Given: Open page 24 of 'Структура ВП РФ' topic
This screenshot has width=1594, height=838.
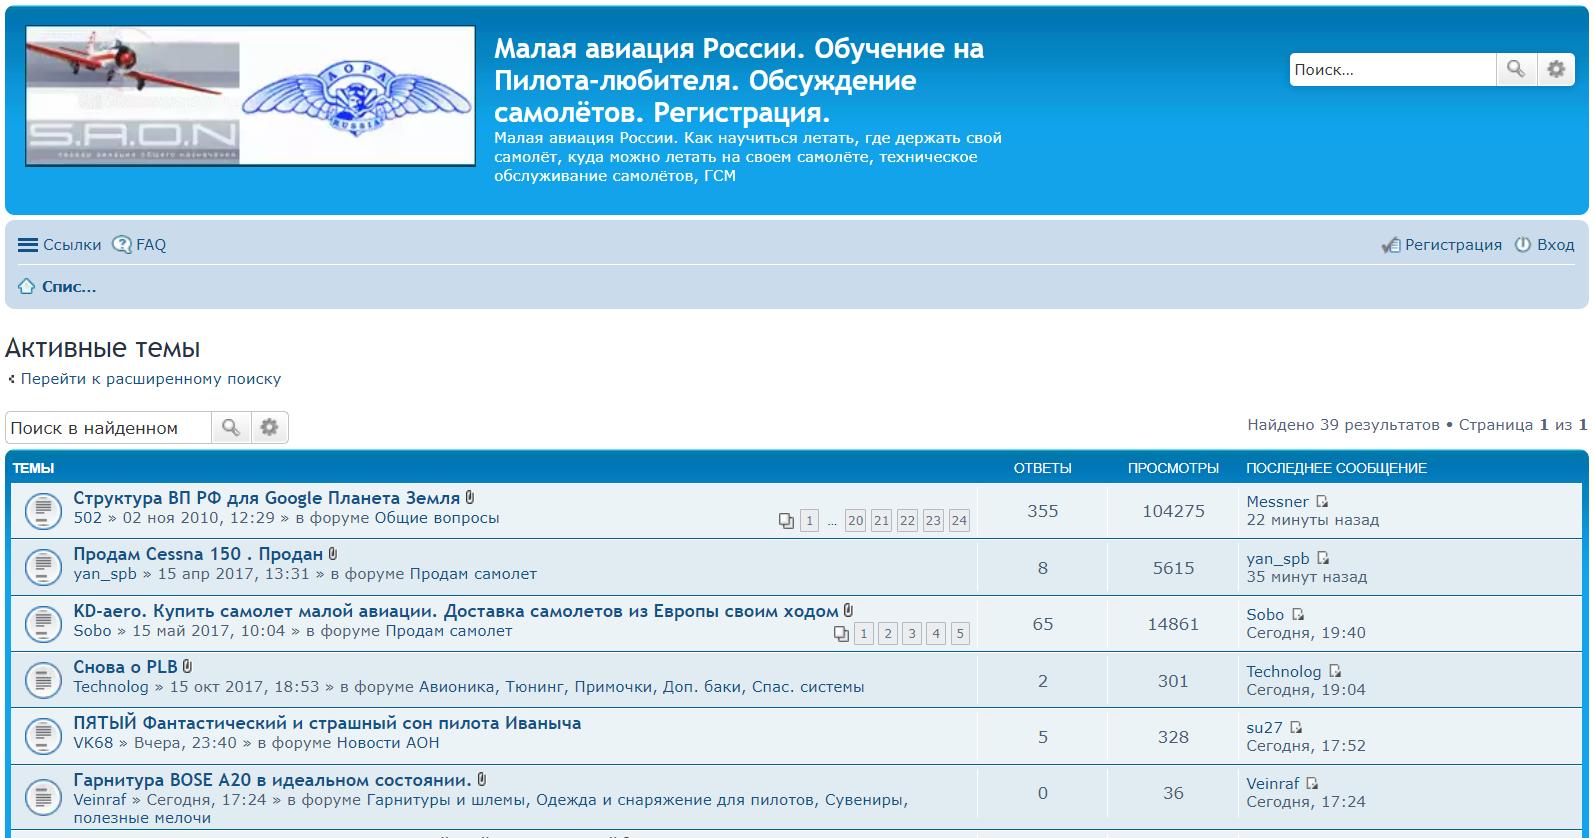Looking at the screenshot, I should [959, 521].
